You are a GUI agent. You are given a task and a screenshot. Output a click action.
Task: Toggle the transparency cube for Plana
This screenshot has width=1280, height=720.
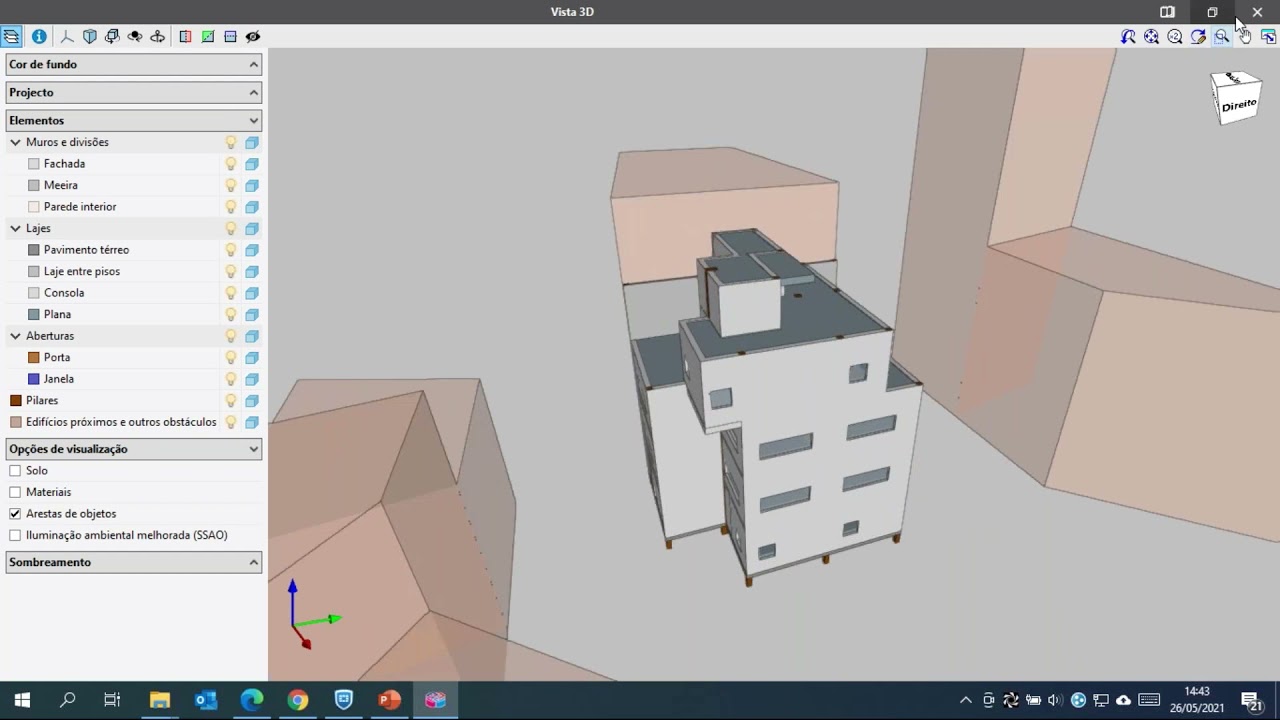pos(252,314)
